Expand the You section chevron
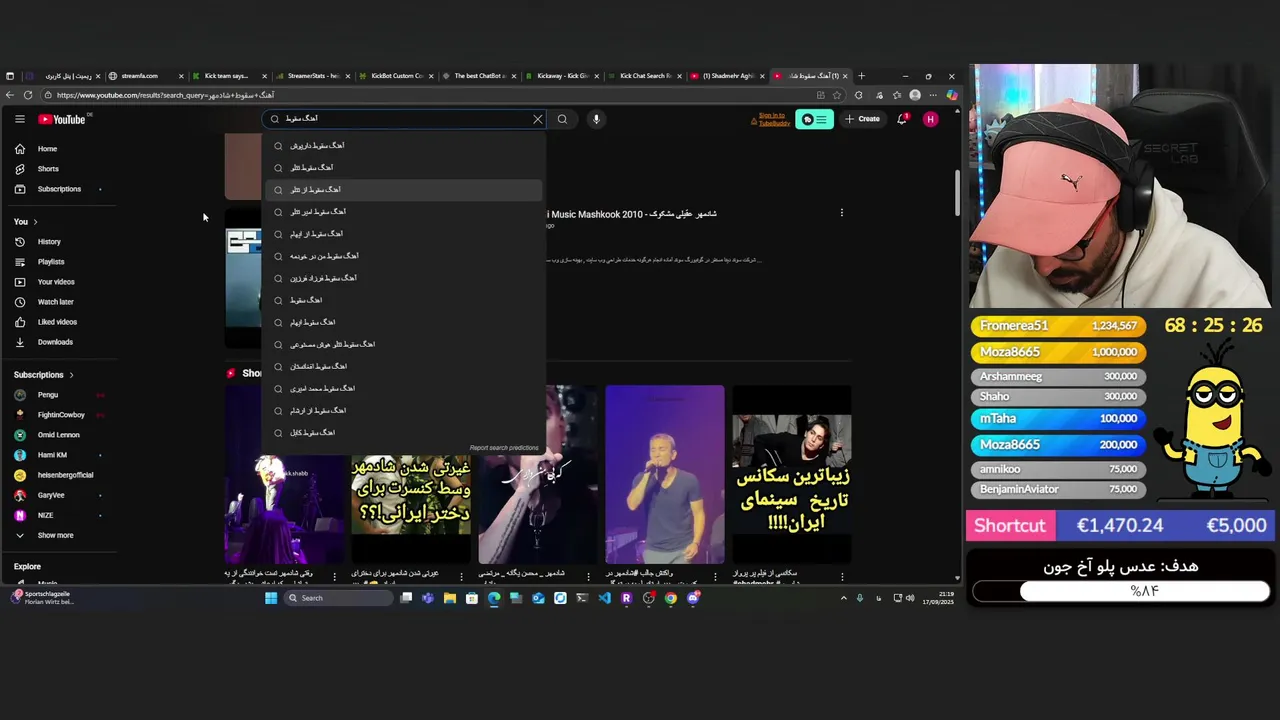This screenshot has width=1280, height=720. [x=35, y=222]
